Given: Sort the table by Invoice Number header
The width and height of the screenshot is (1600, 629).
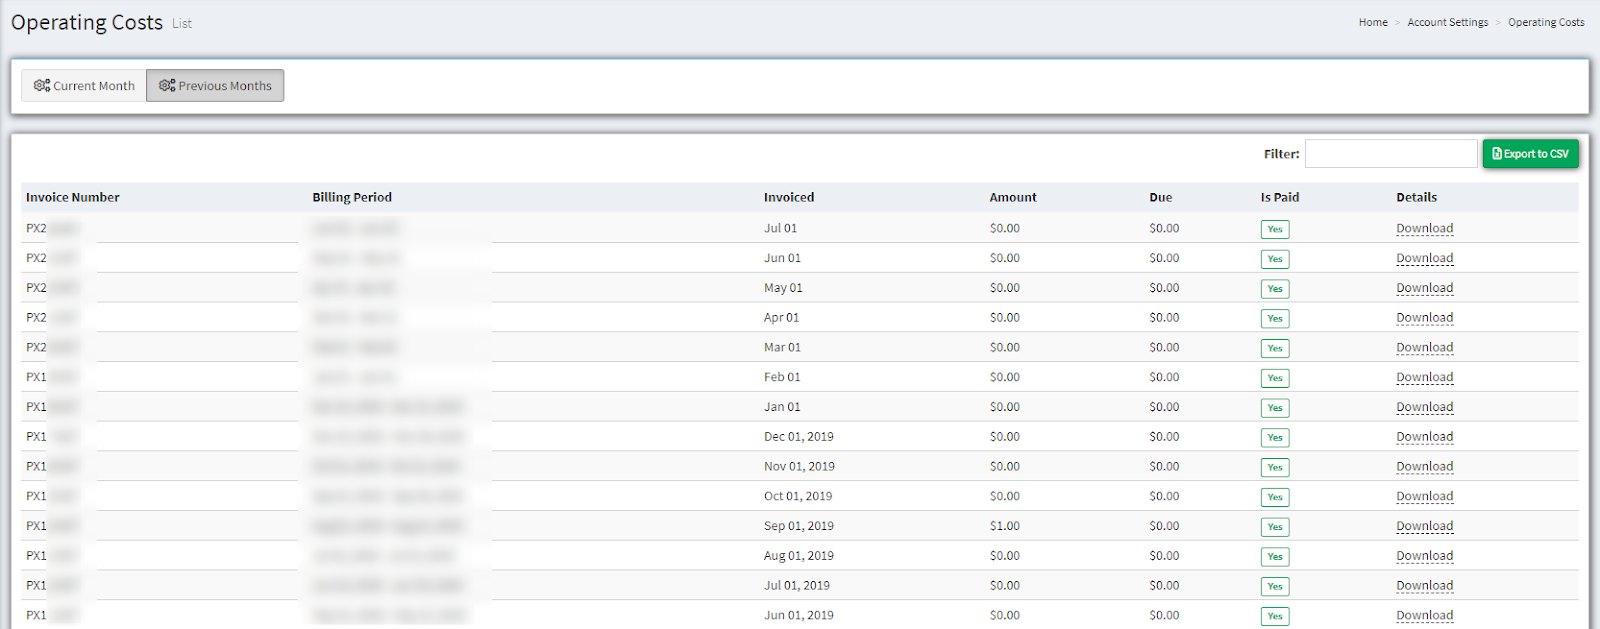Looking at the screenshot, I should 73,197.
